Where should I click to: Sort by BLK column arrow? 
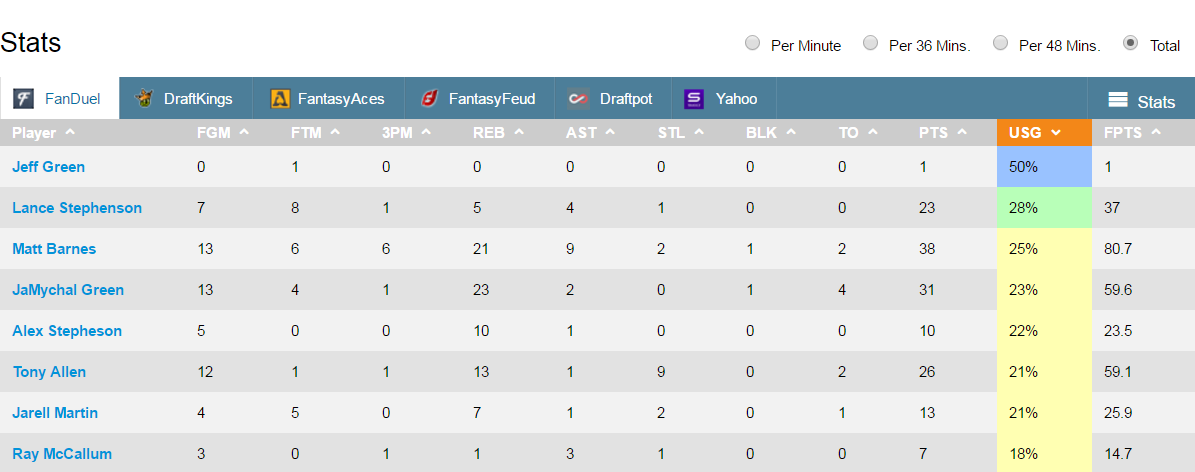[790, 132]
